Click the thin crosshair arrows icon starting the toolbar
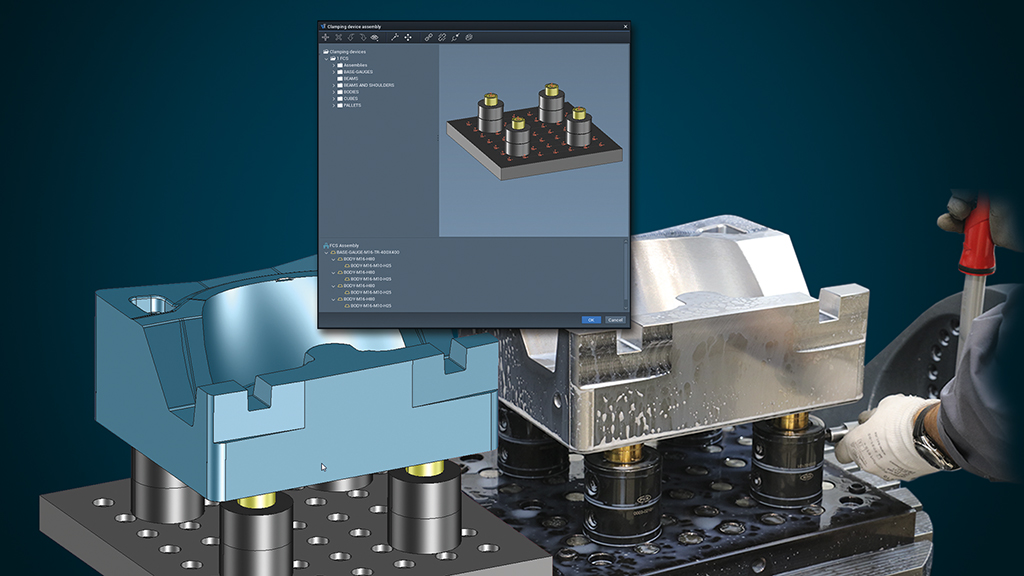 [x=325, y=37]
